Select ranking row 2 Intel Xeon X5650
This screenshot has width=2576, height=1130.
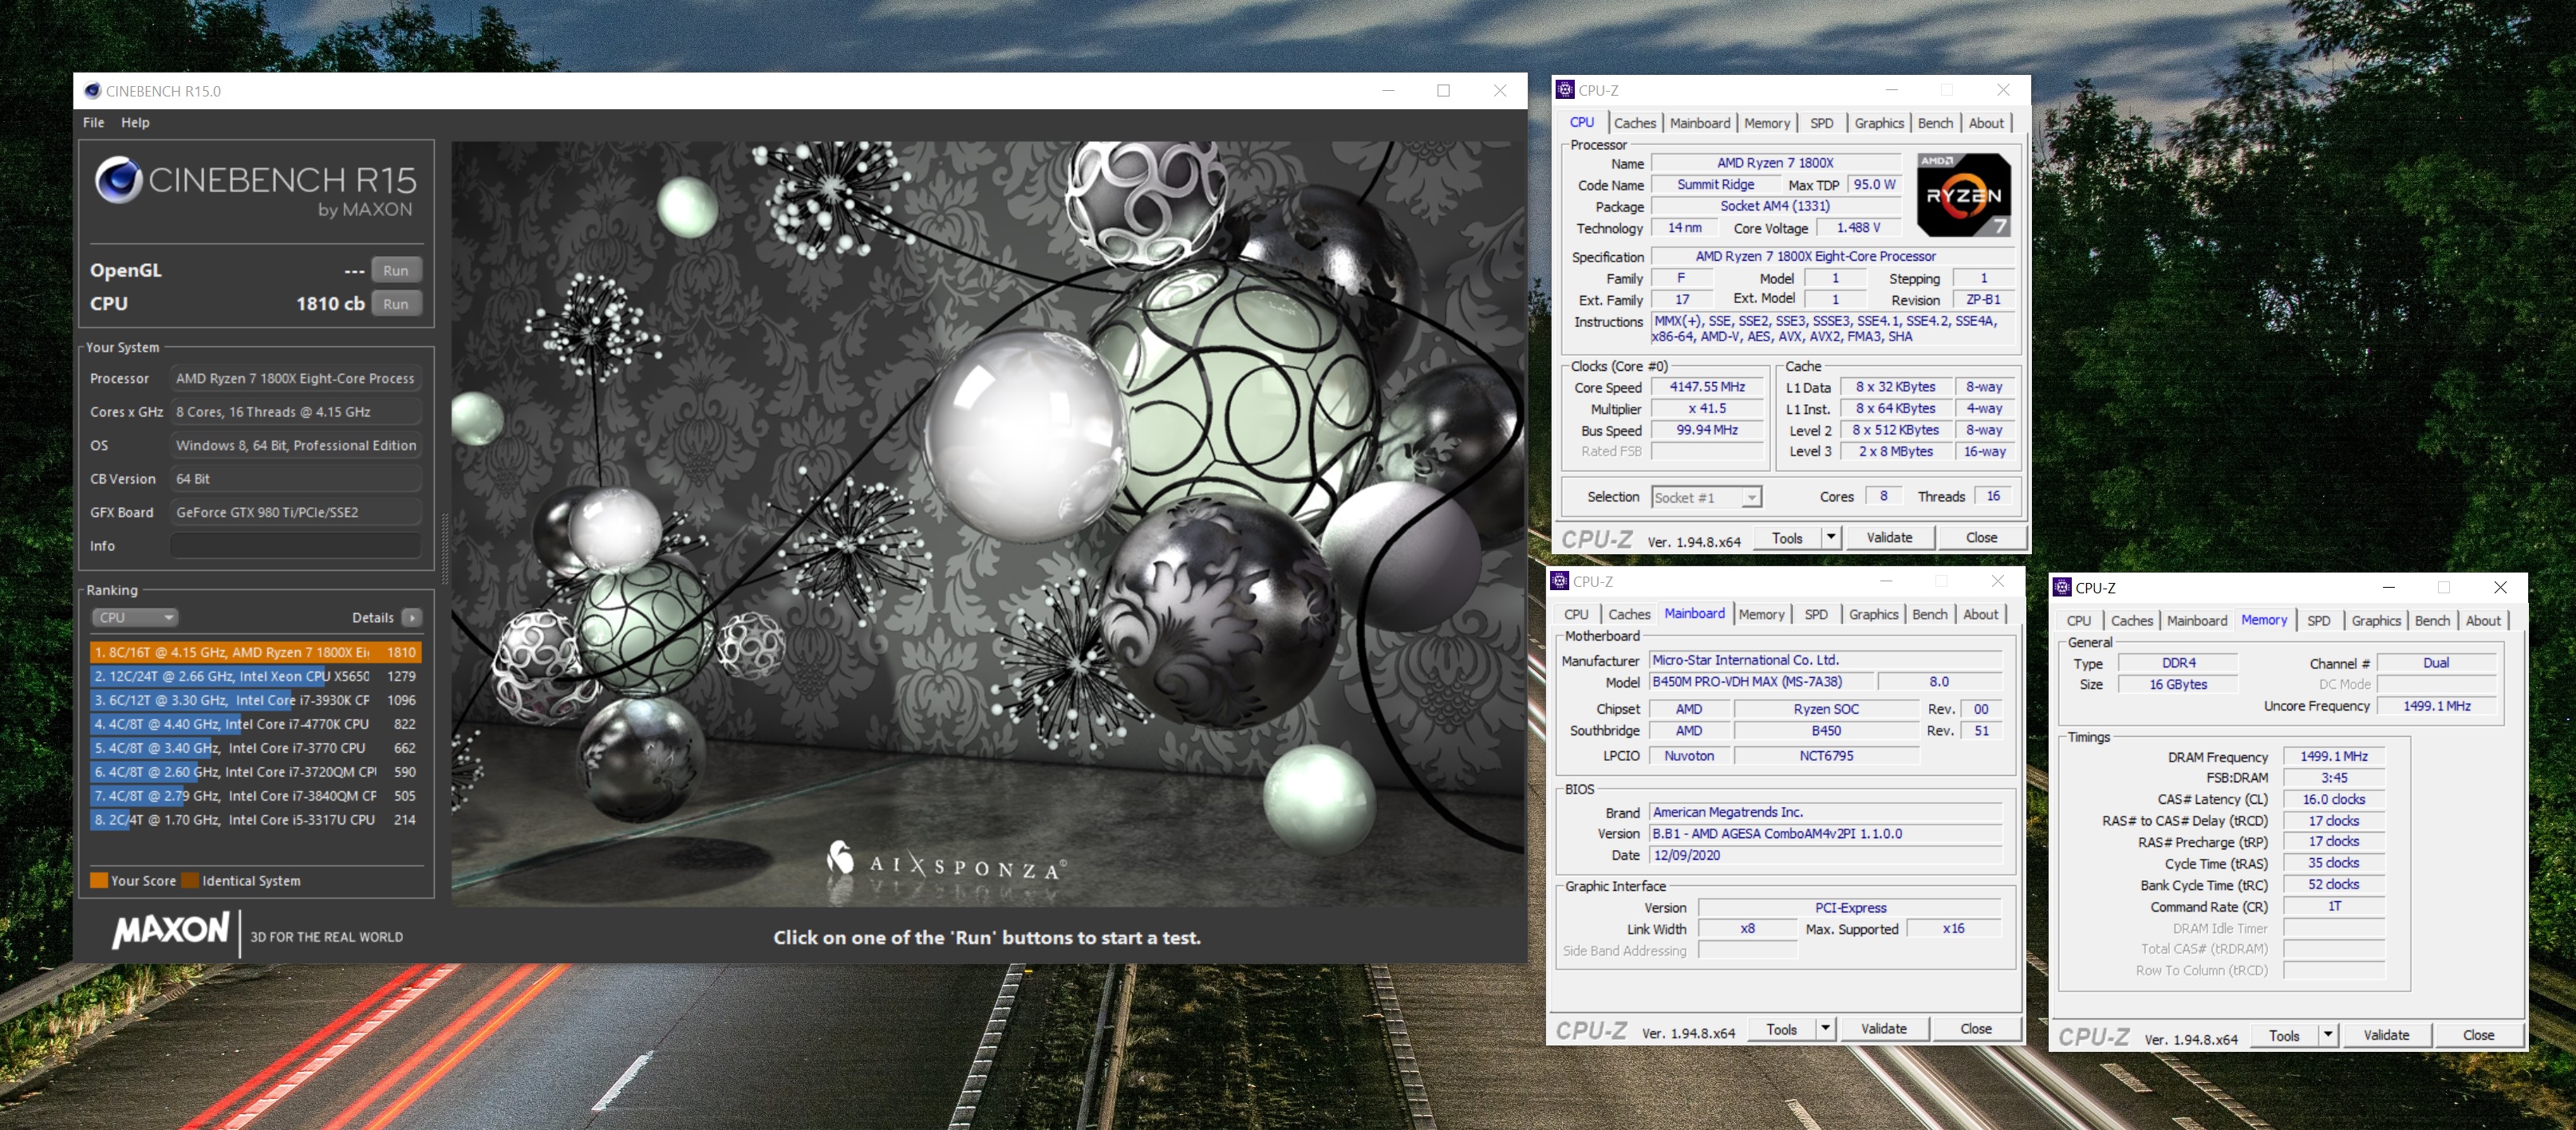point(255,676)
